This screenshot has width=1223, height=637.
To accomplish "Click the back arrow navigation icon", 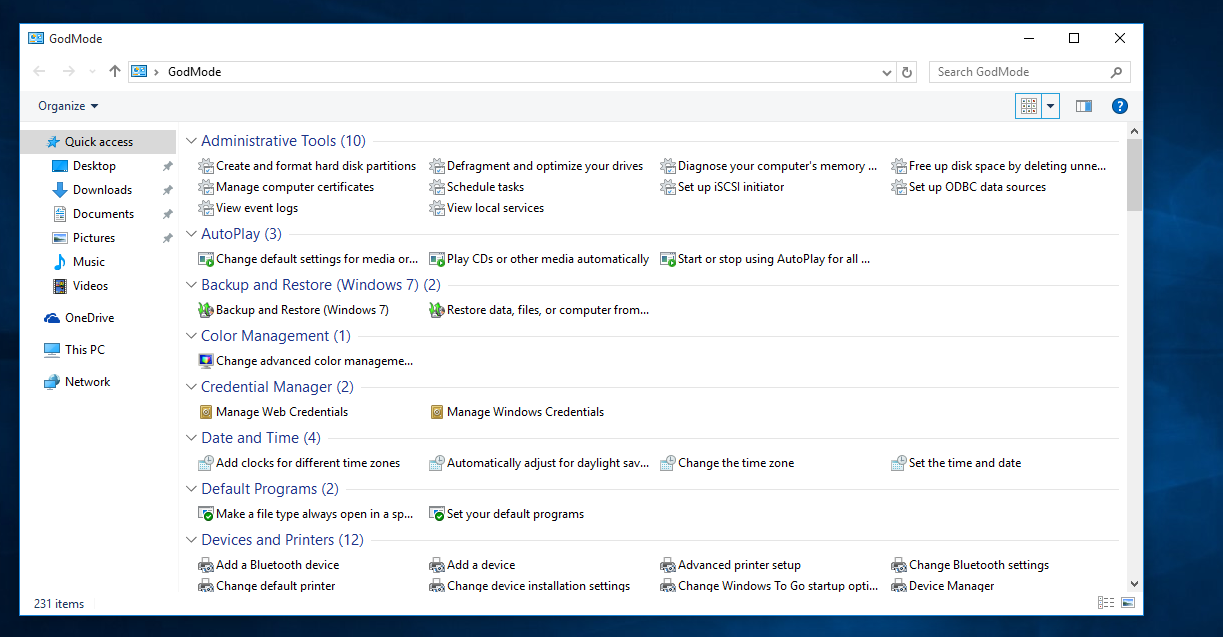I will pyautogui.click(x=39, y=71).
